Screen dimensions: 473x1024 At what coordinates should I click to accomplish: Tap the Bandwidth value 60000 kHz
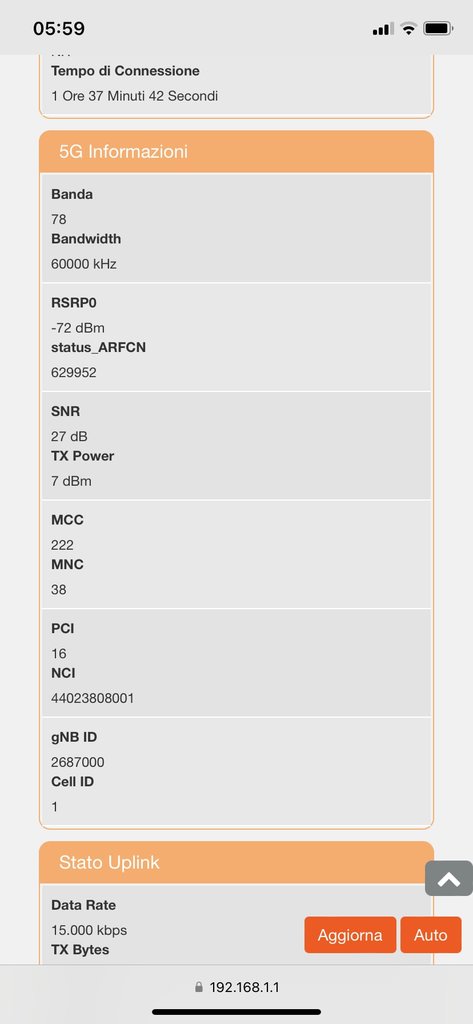(84, 264)
